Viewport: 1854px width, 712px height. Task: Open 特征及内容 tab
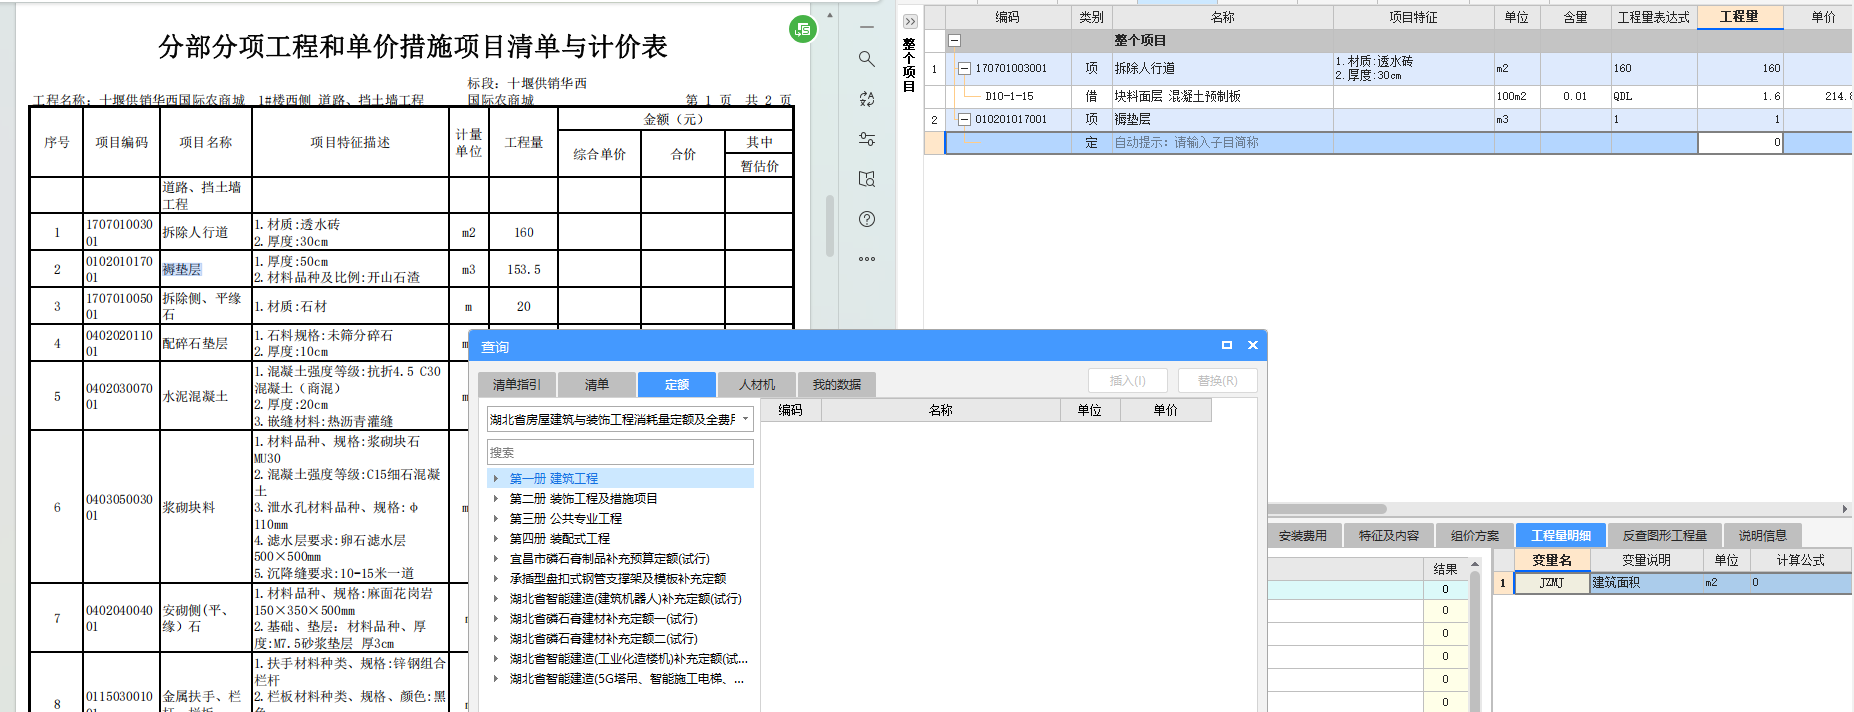click(x=1389, y=535)
